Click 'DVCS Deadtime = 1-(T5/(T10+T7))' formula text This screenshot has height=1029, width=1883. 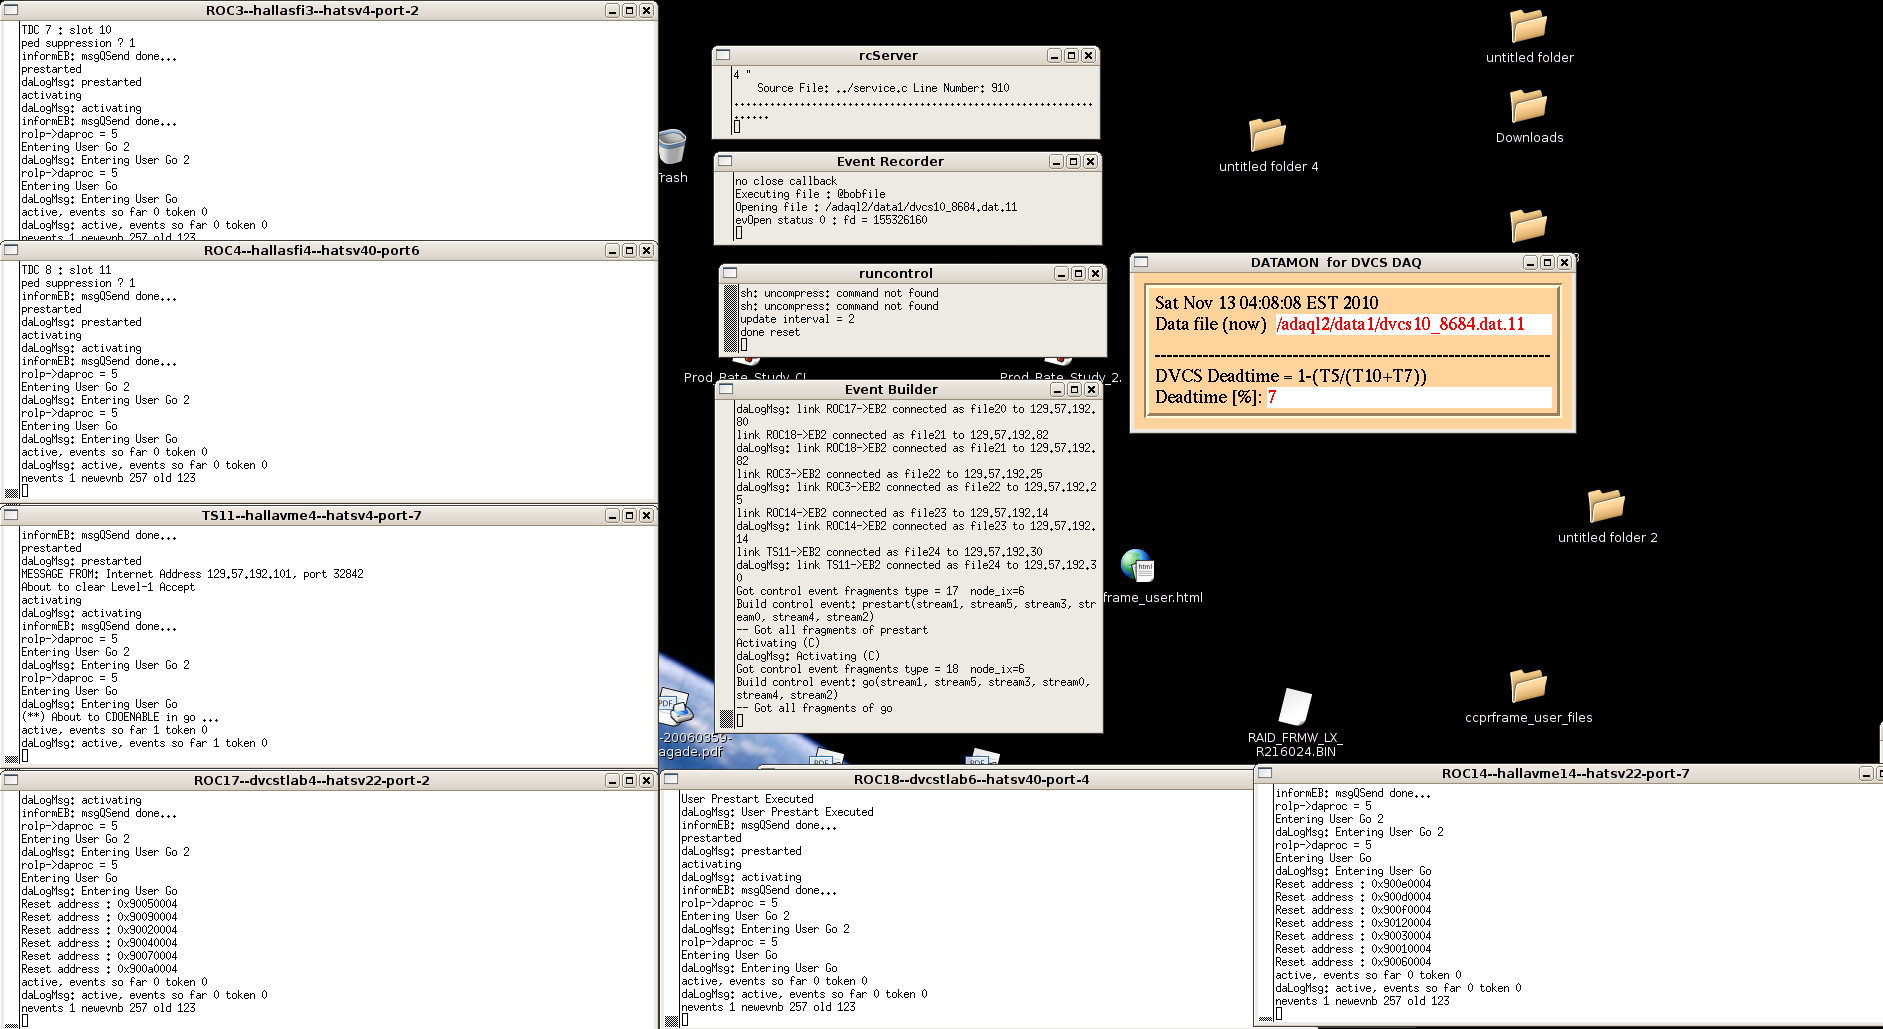click(x=1290, y=376)
